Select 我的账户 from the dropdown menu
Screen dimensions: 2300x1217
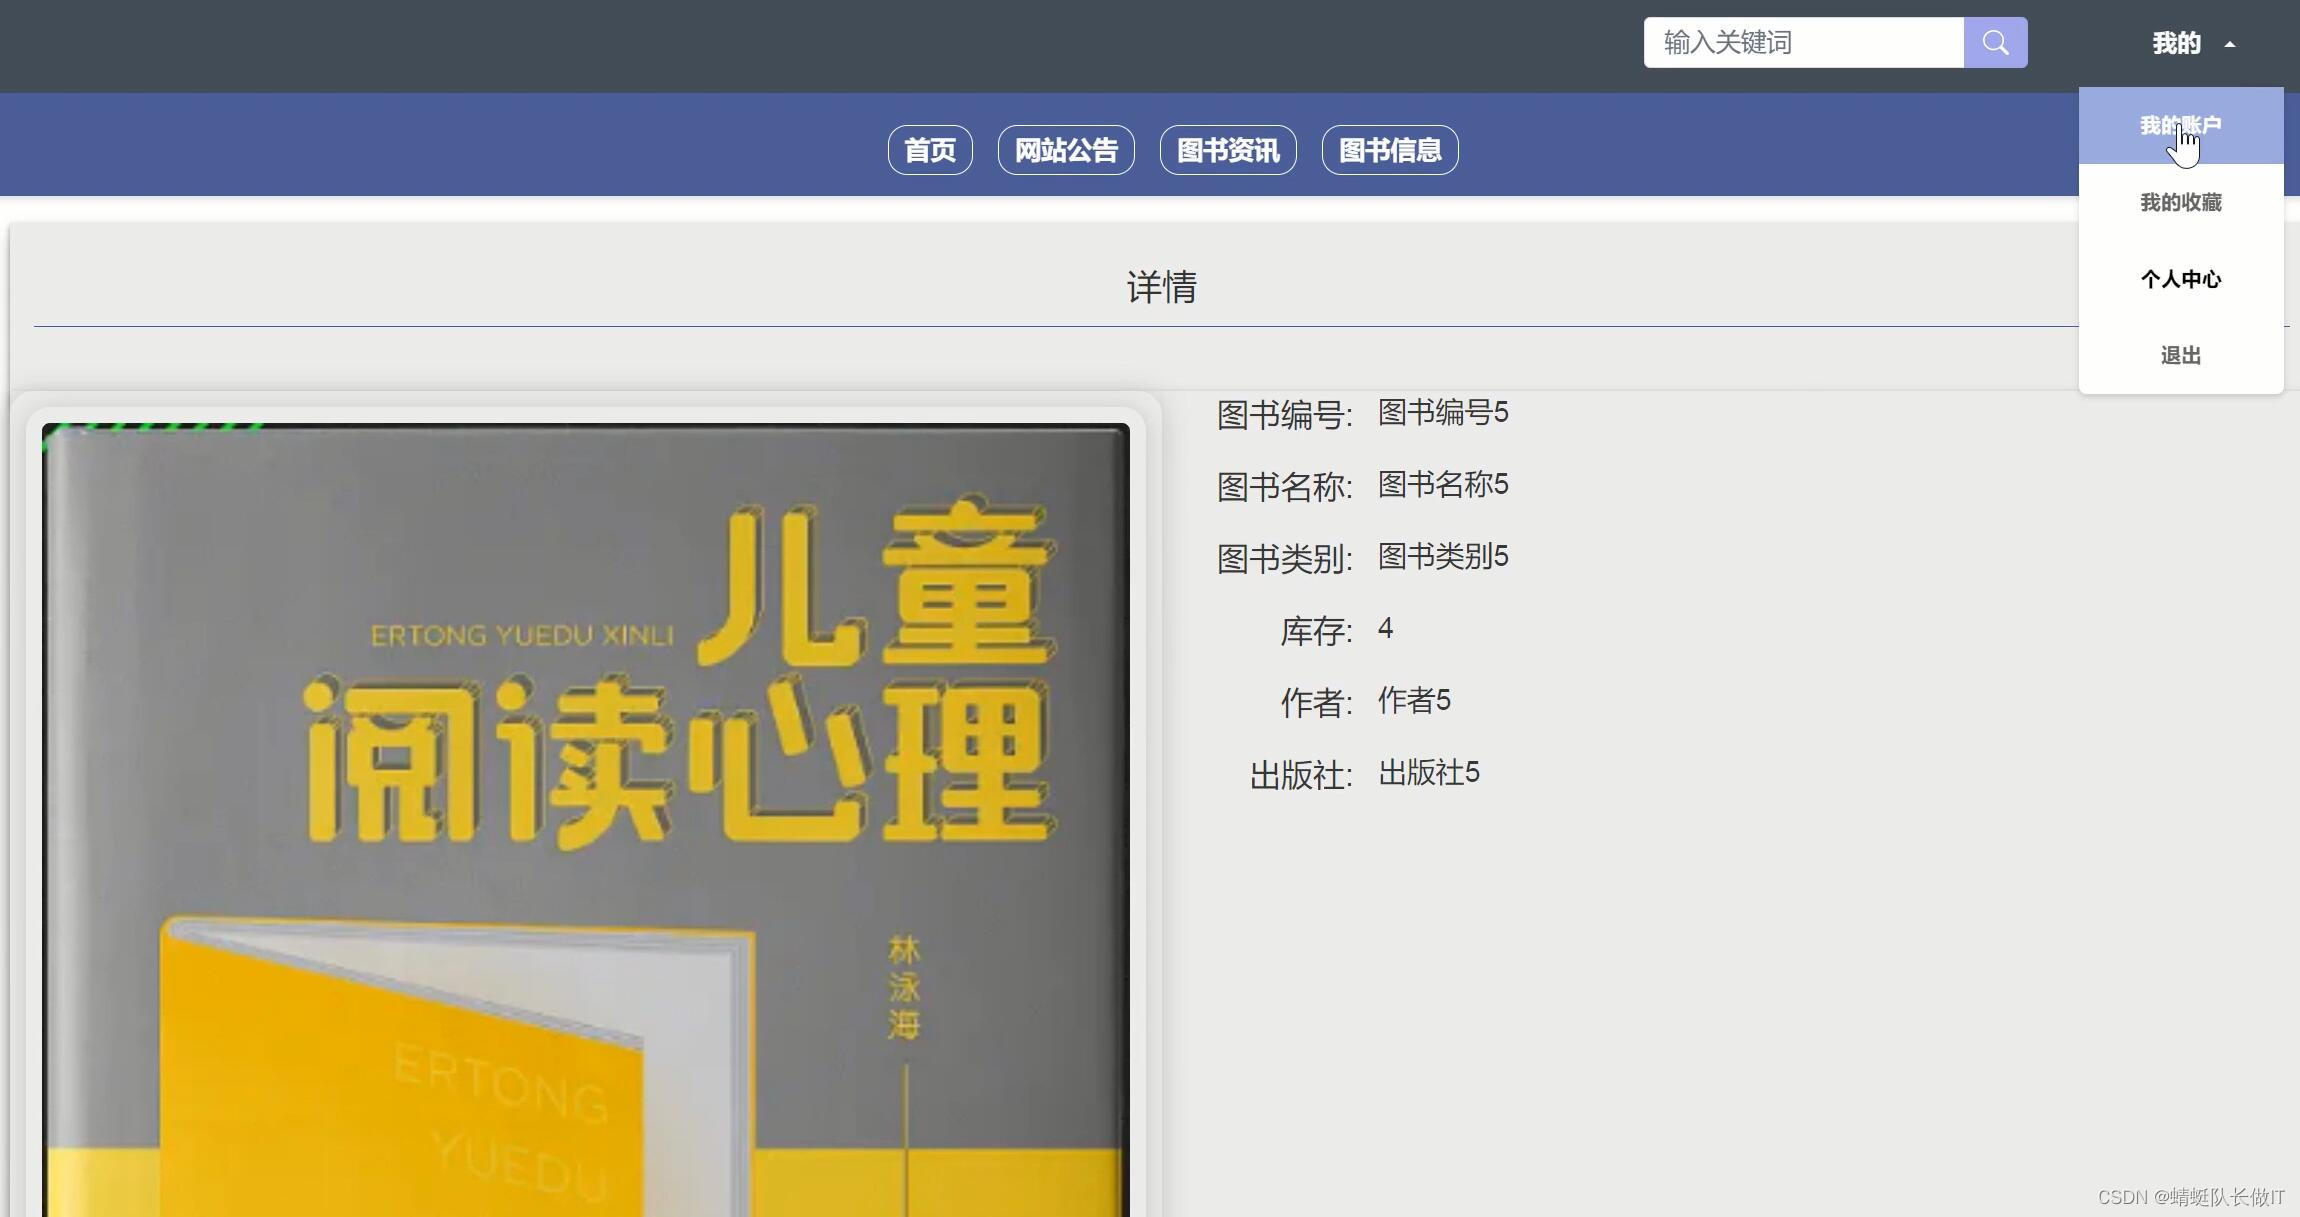click(2180, 126)
